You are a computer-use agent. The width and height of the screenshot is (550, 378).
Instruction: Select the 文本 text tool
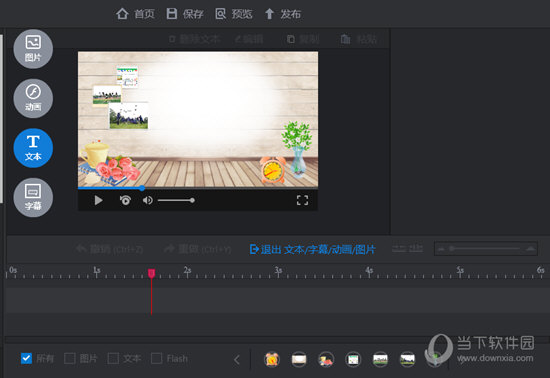[x=33, y=148]
